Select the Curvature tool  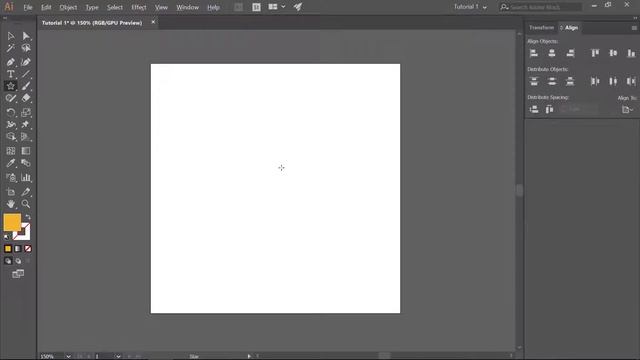tap(26, 62)
